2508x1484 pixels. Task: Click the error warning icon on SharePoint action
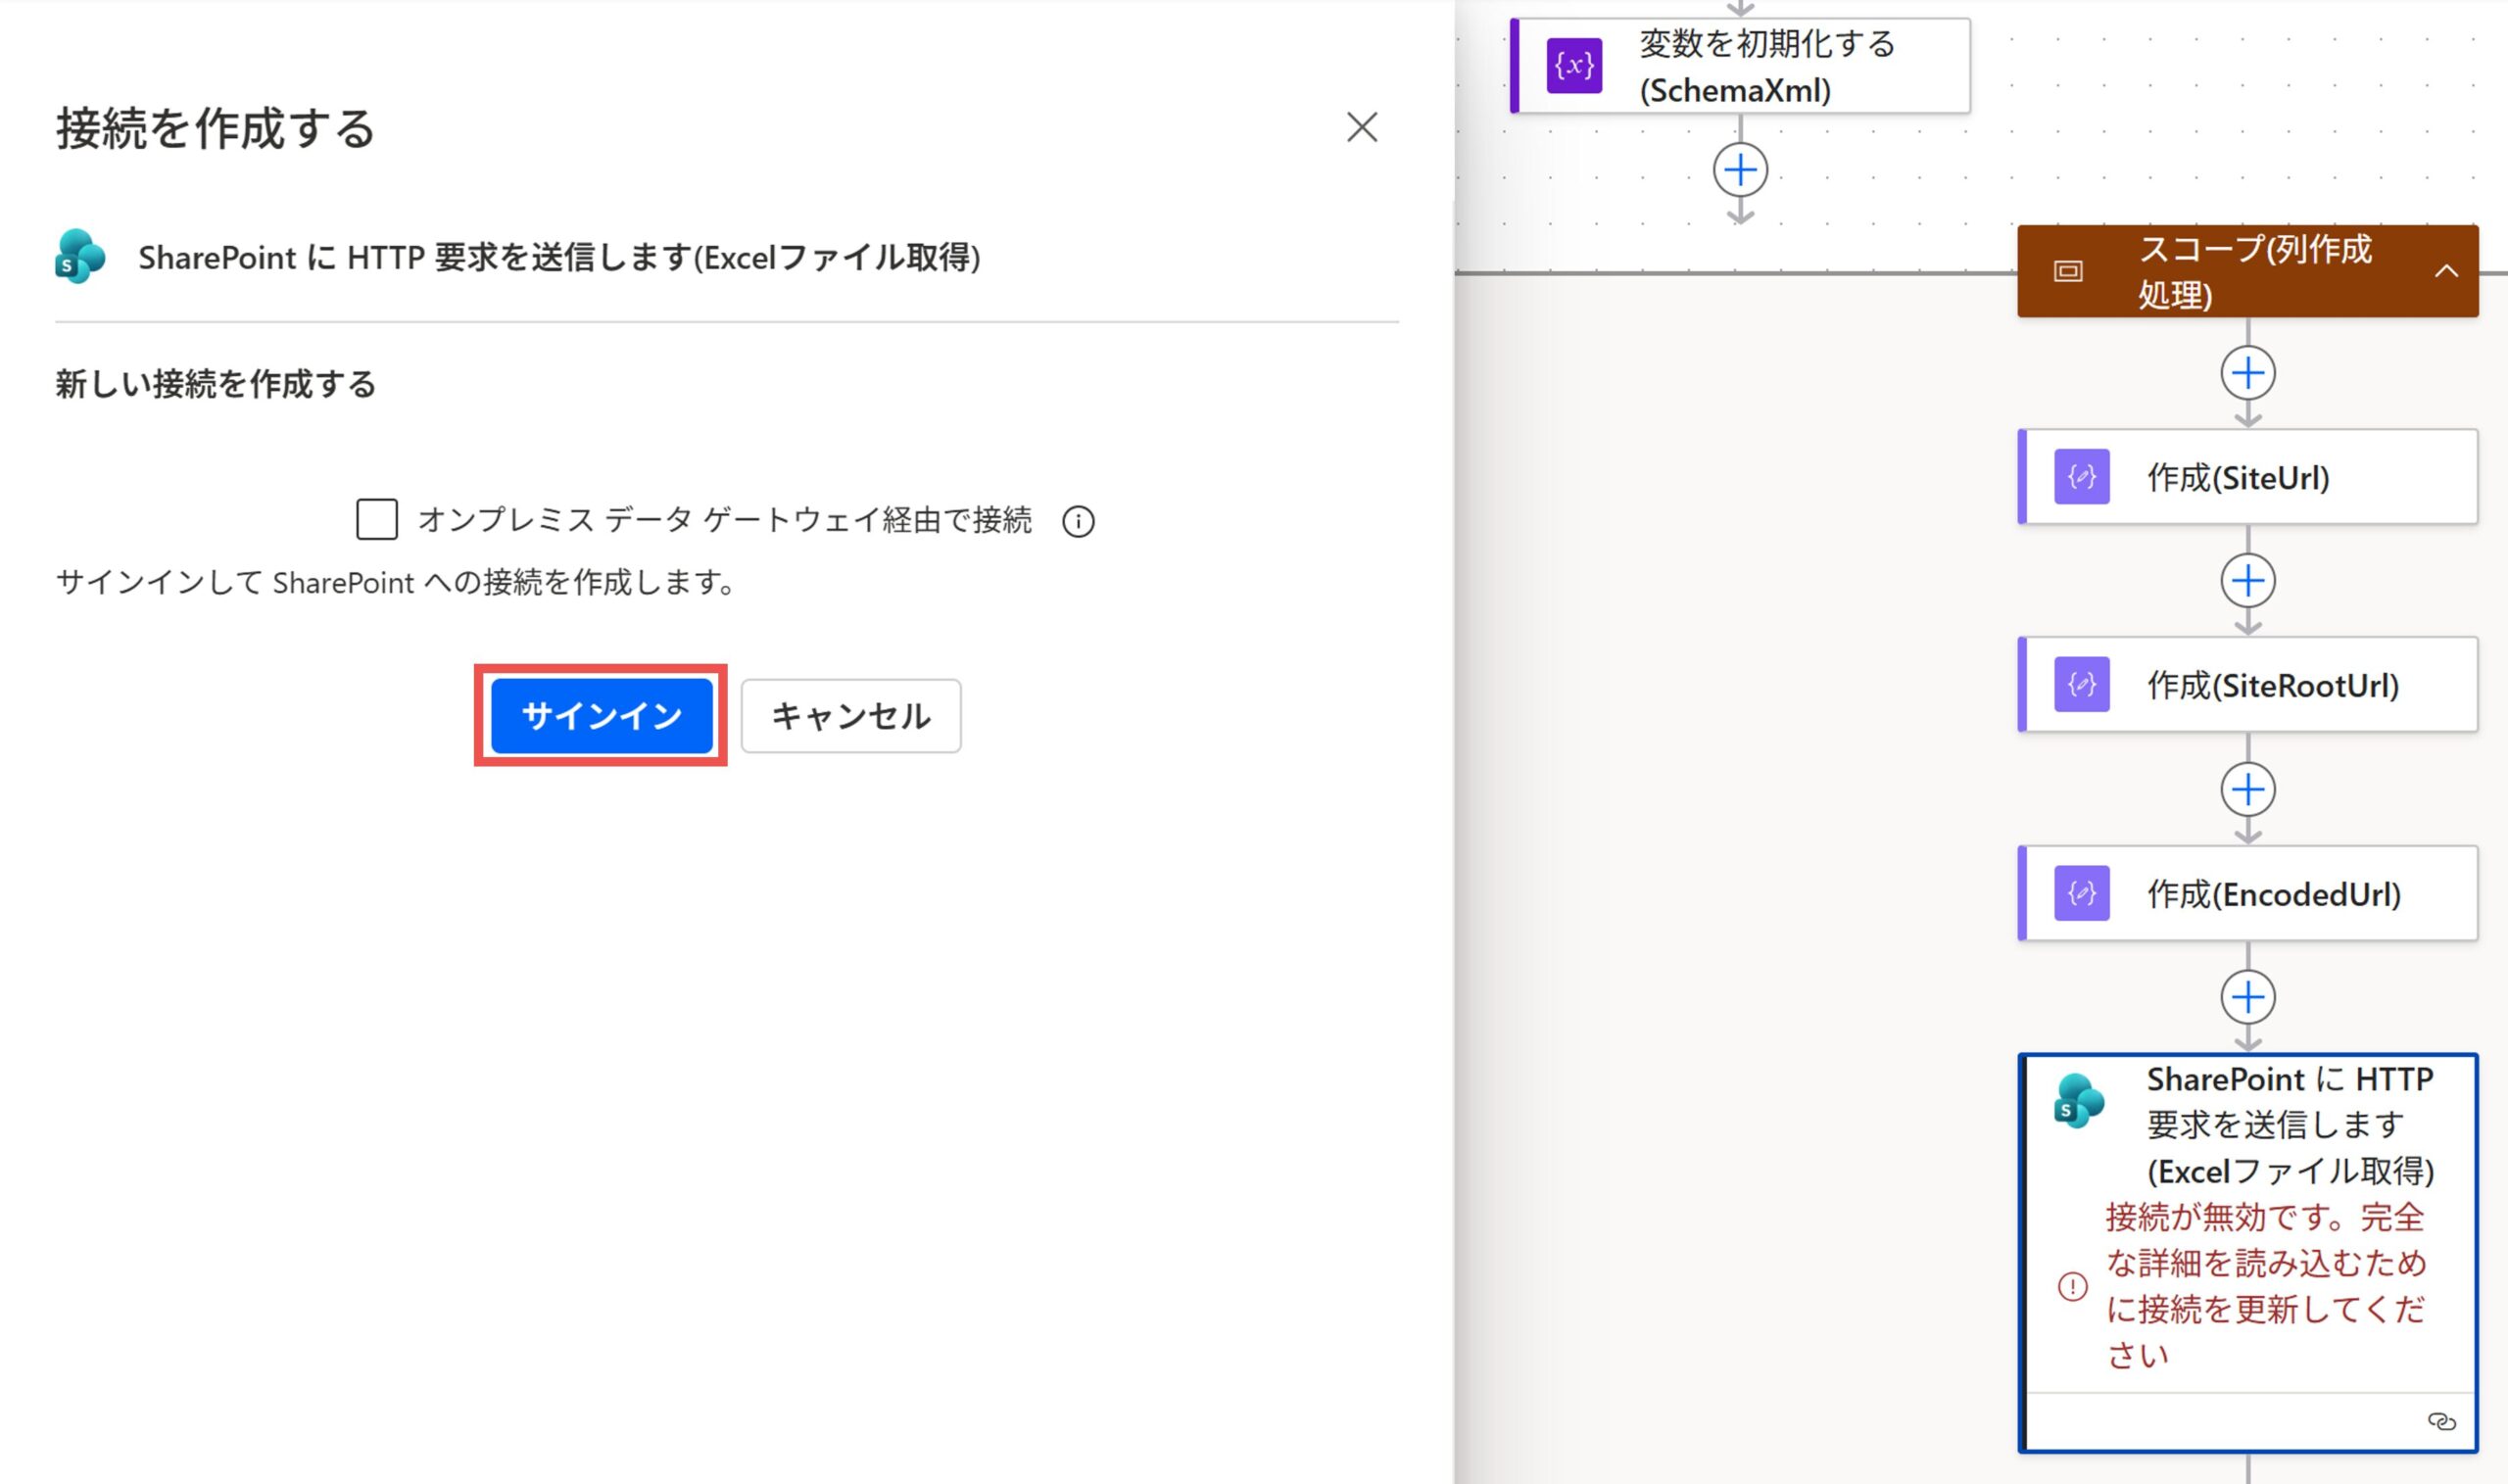(2072, 1286)
